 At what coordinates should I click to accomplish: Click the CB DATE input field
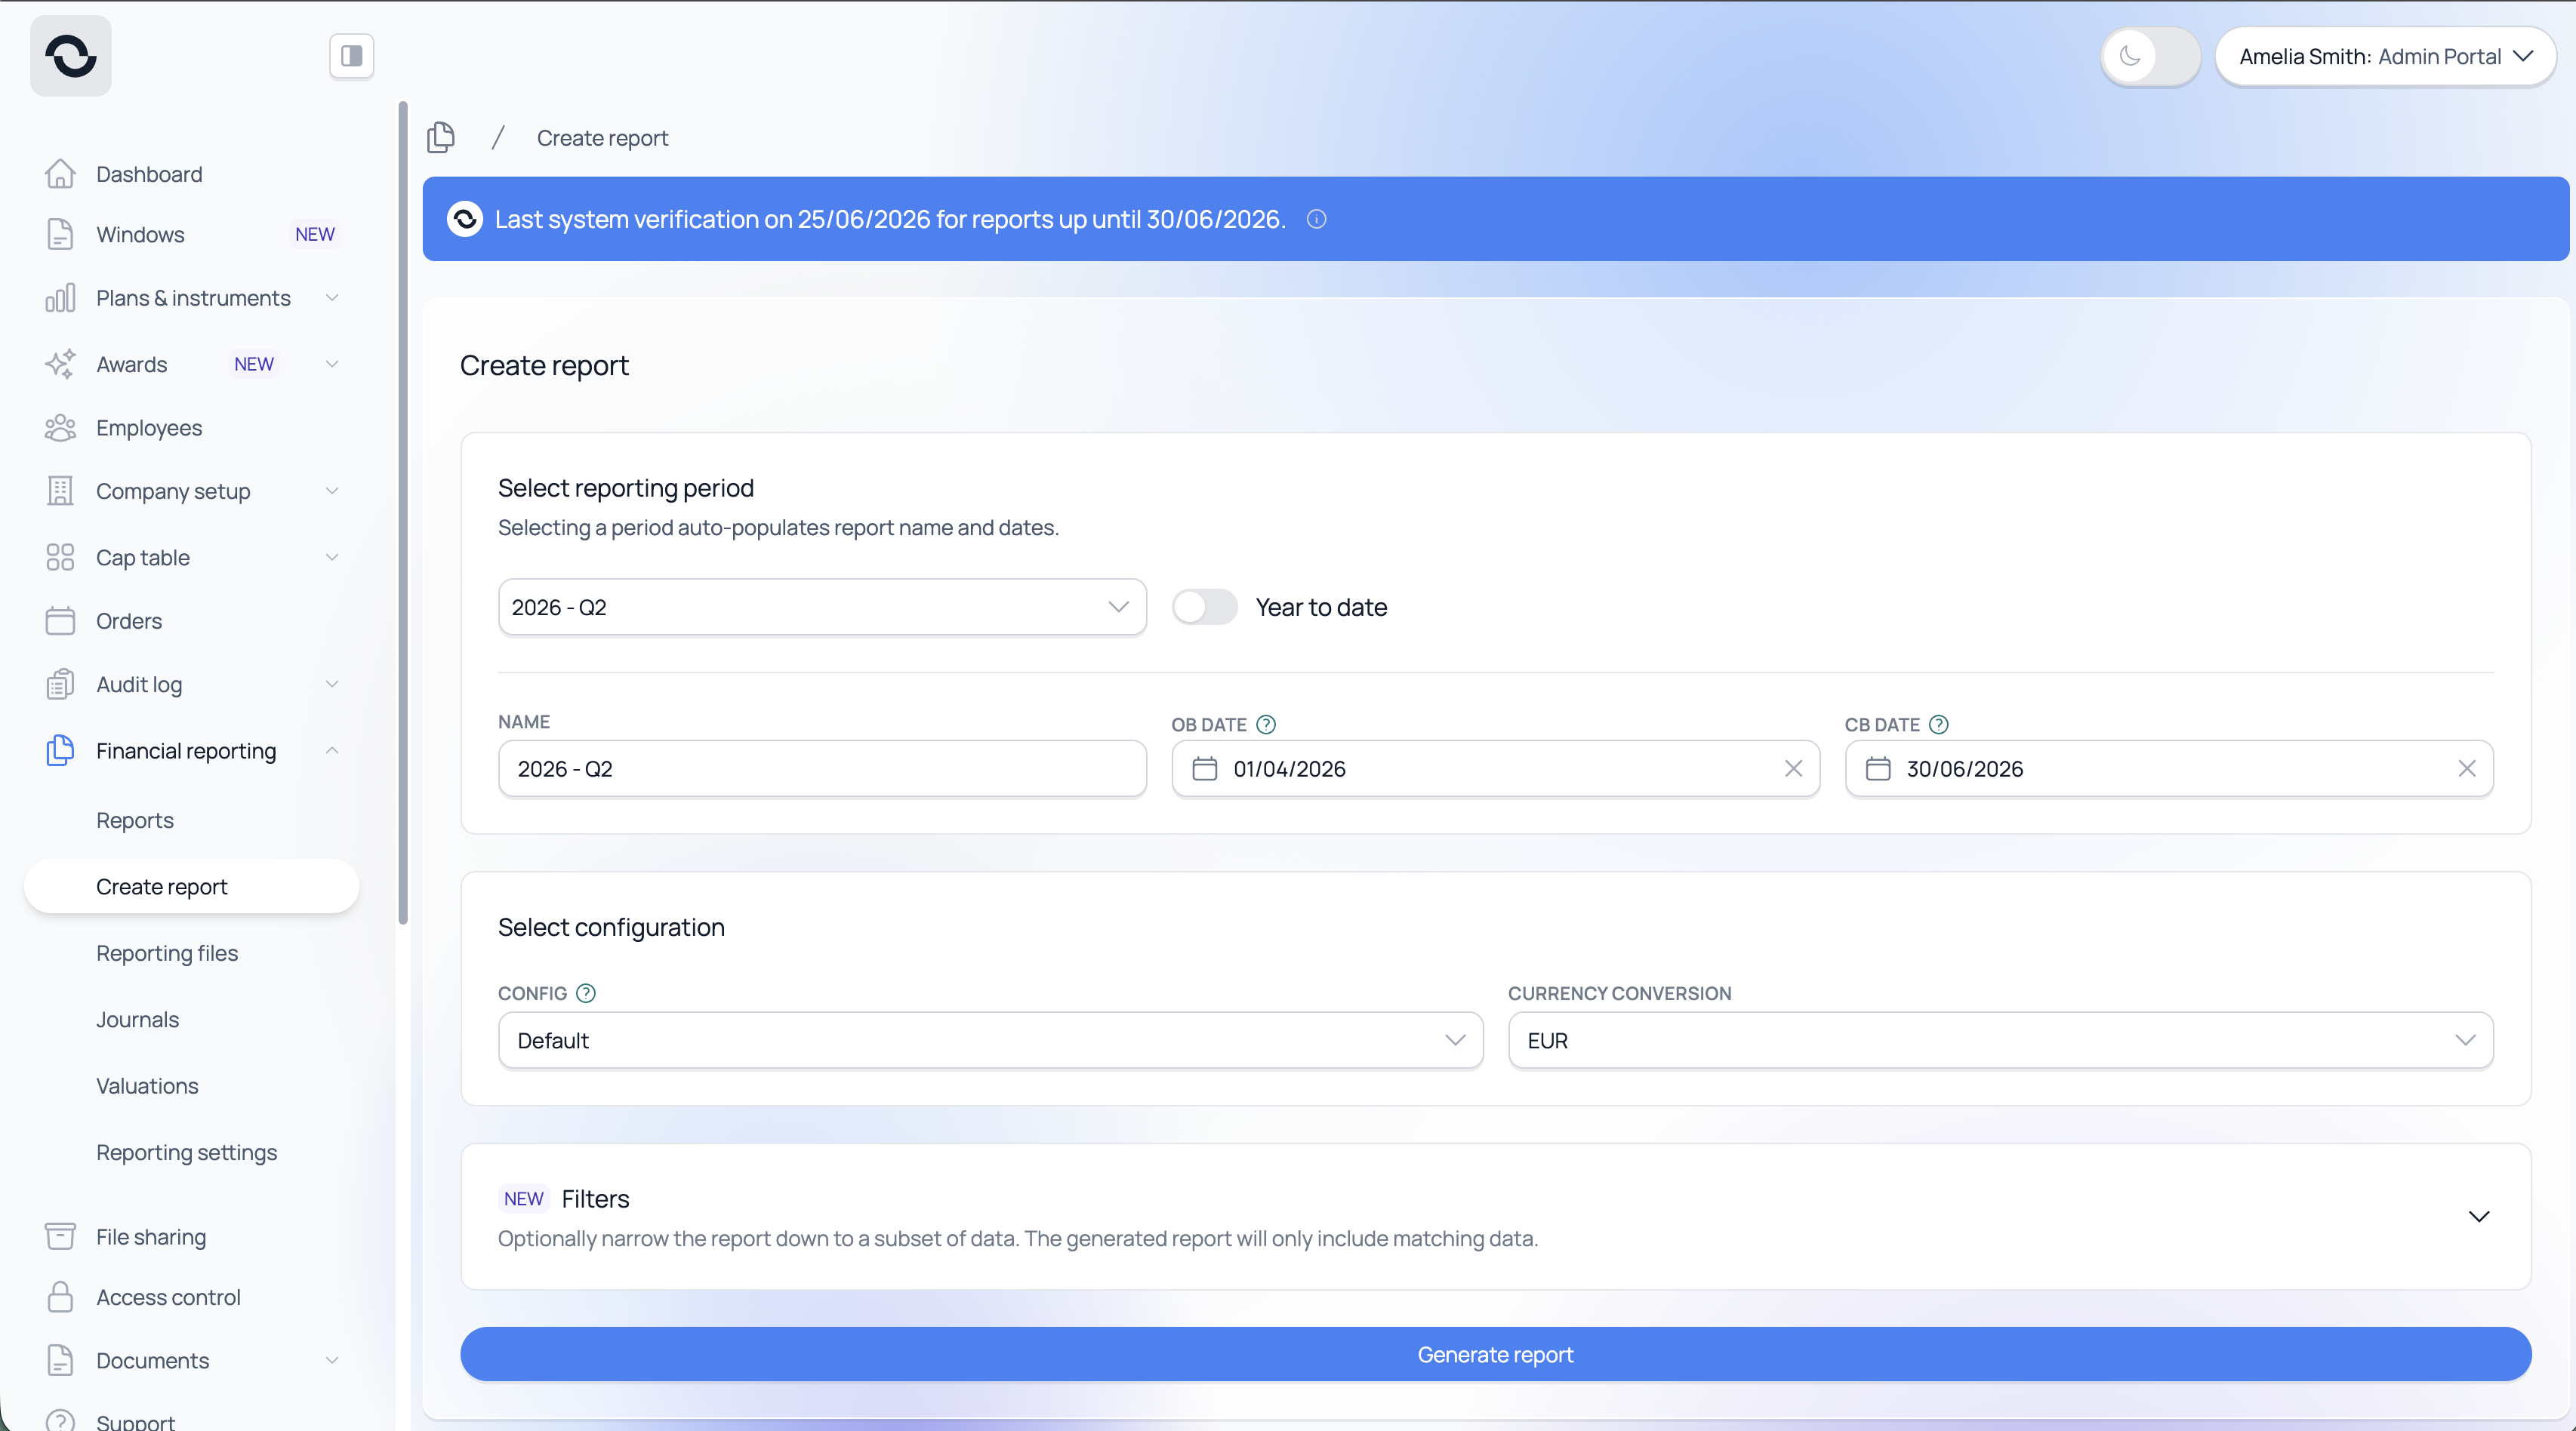[x=2168, y=768]
